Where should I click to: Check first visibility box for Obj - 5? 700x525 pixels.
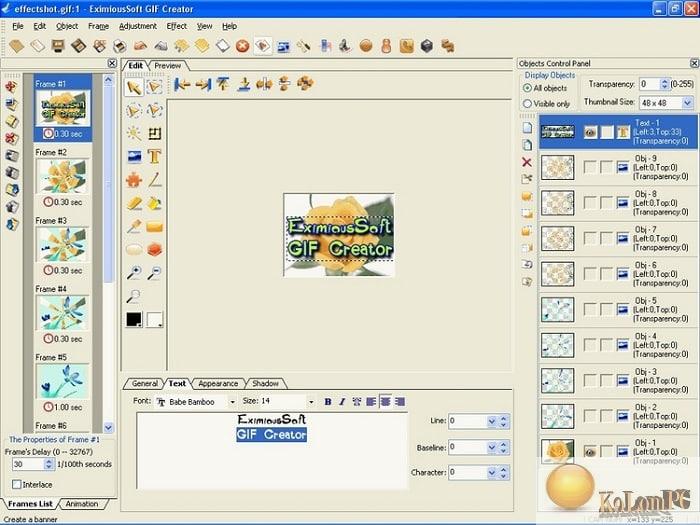pos(590,309)
